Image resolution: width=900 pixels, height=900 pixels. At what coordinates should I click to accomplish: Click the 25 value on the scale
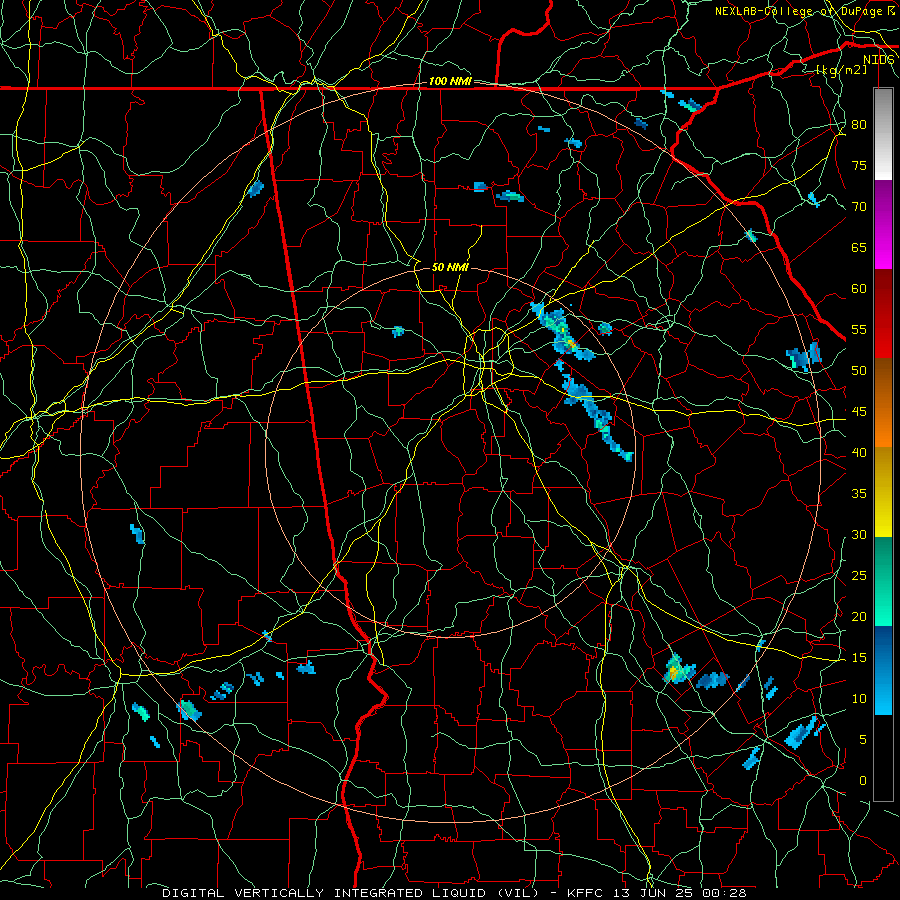(x=859, y=576)
